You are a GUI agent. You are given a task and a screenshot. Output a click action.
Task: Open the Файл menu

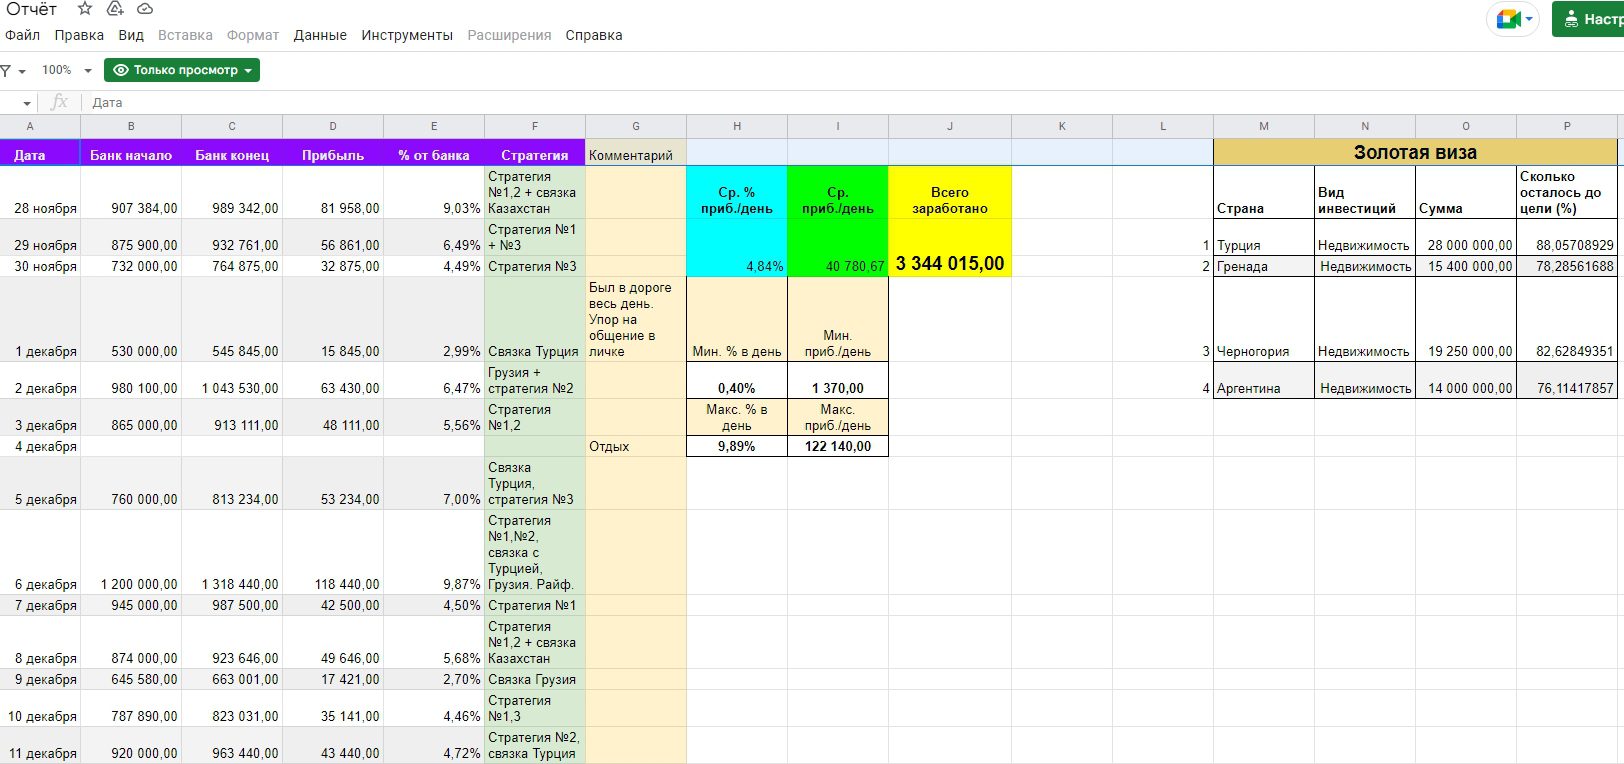(22, 35)
